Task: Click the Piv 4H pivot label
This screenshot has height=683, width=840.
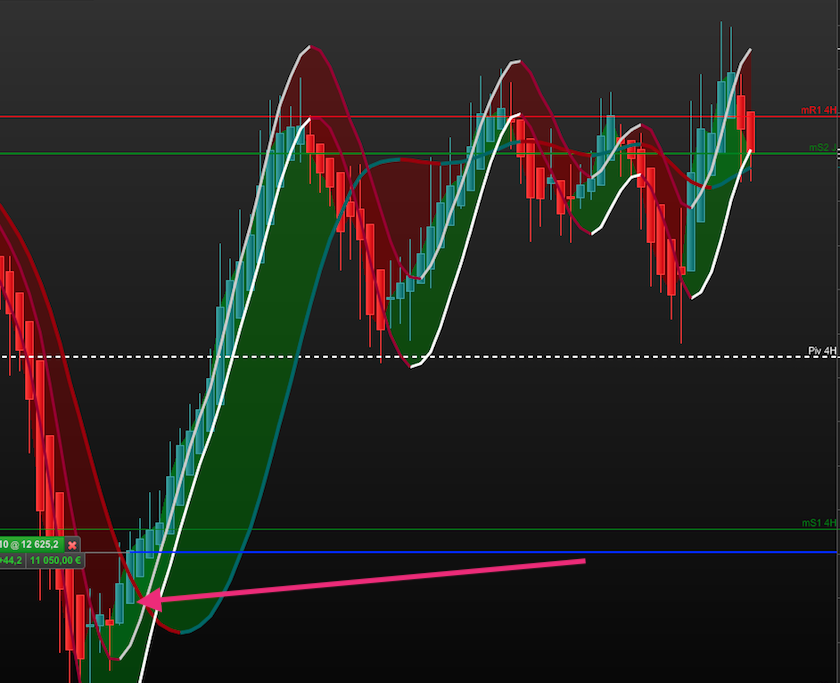Action: [x=822, y=350]
